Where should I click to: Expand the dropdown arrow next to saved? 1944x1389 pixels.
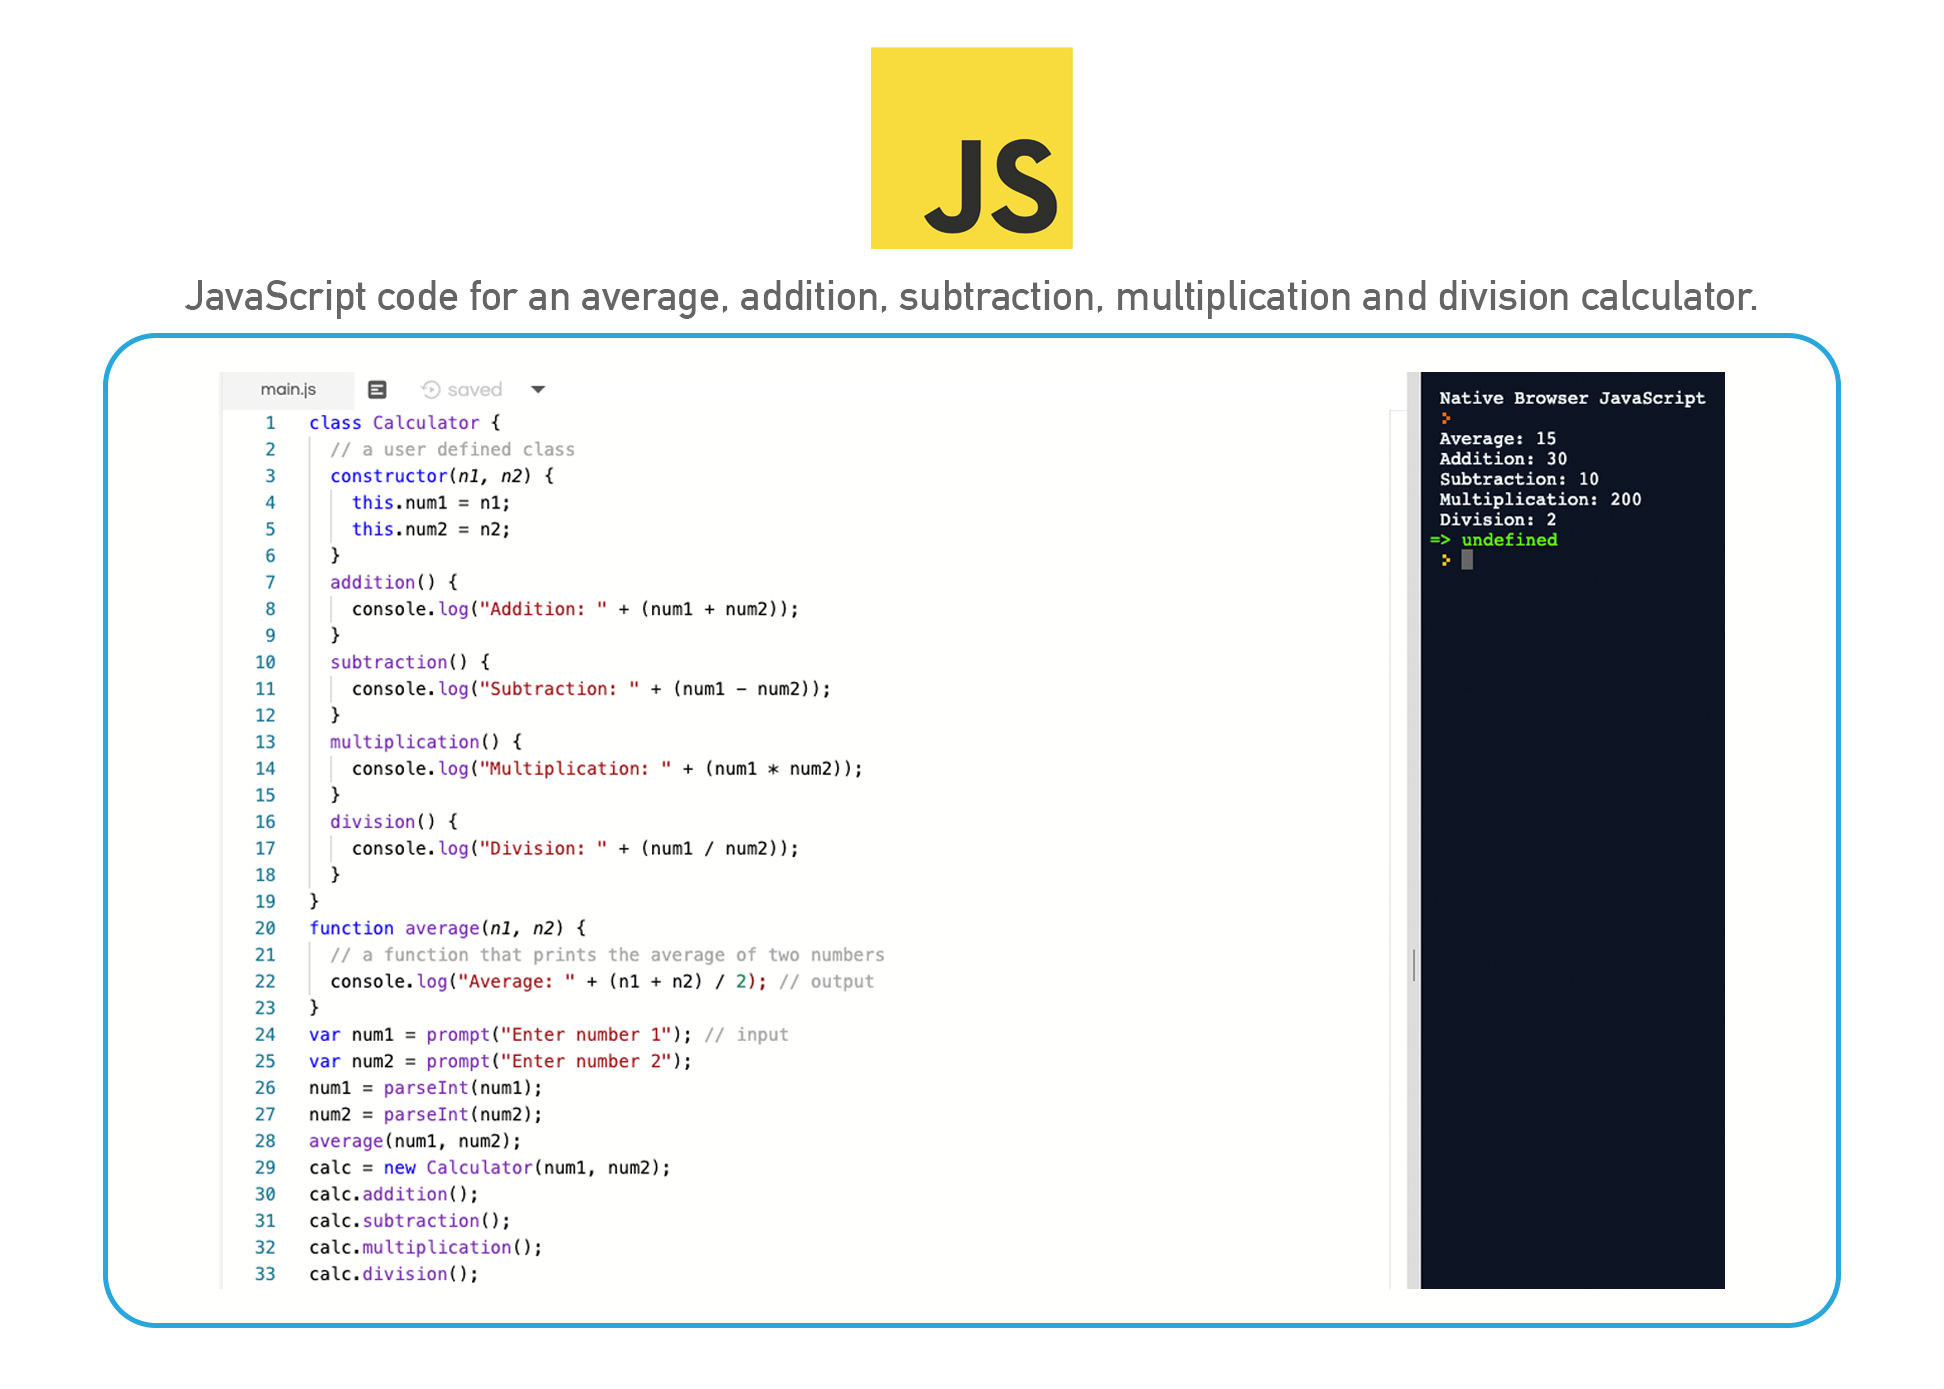(x=538, y=389)
